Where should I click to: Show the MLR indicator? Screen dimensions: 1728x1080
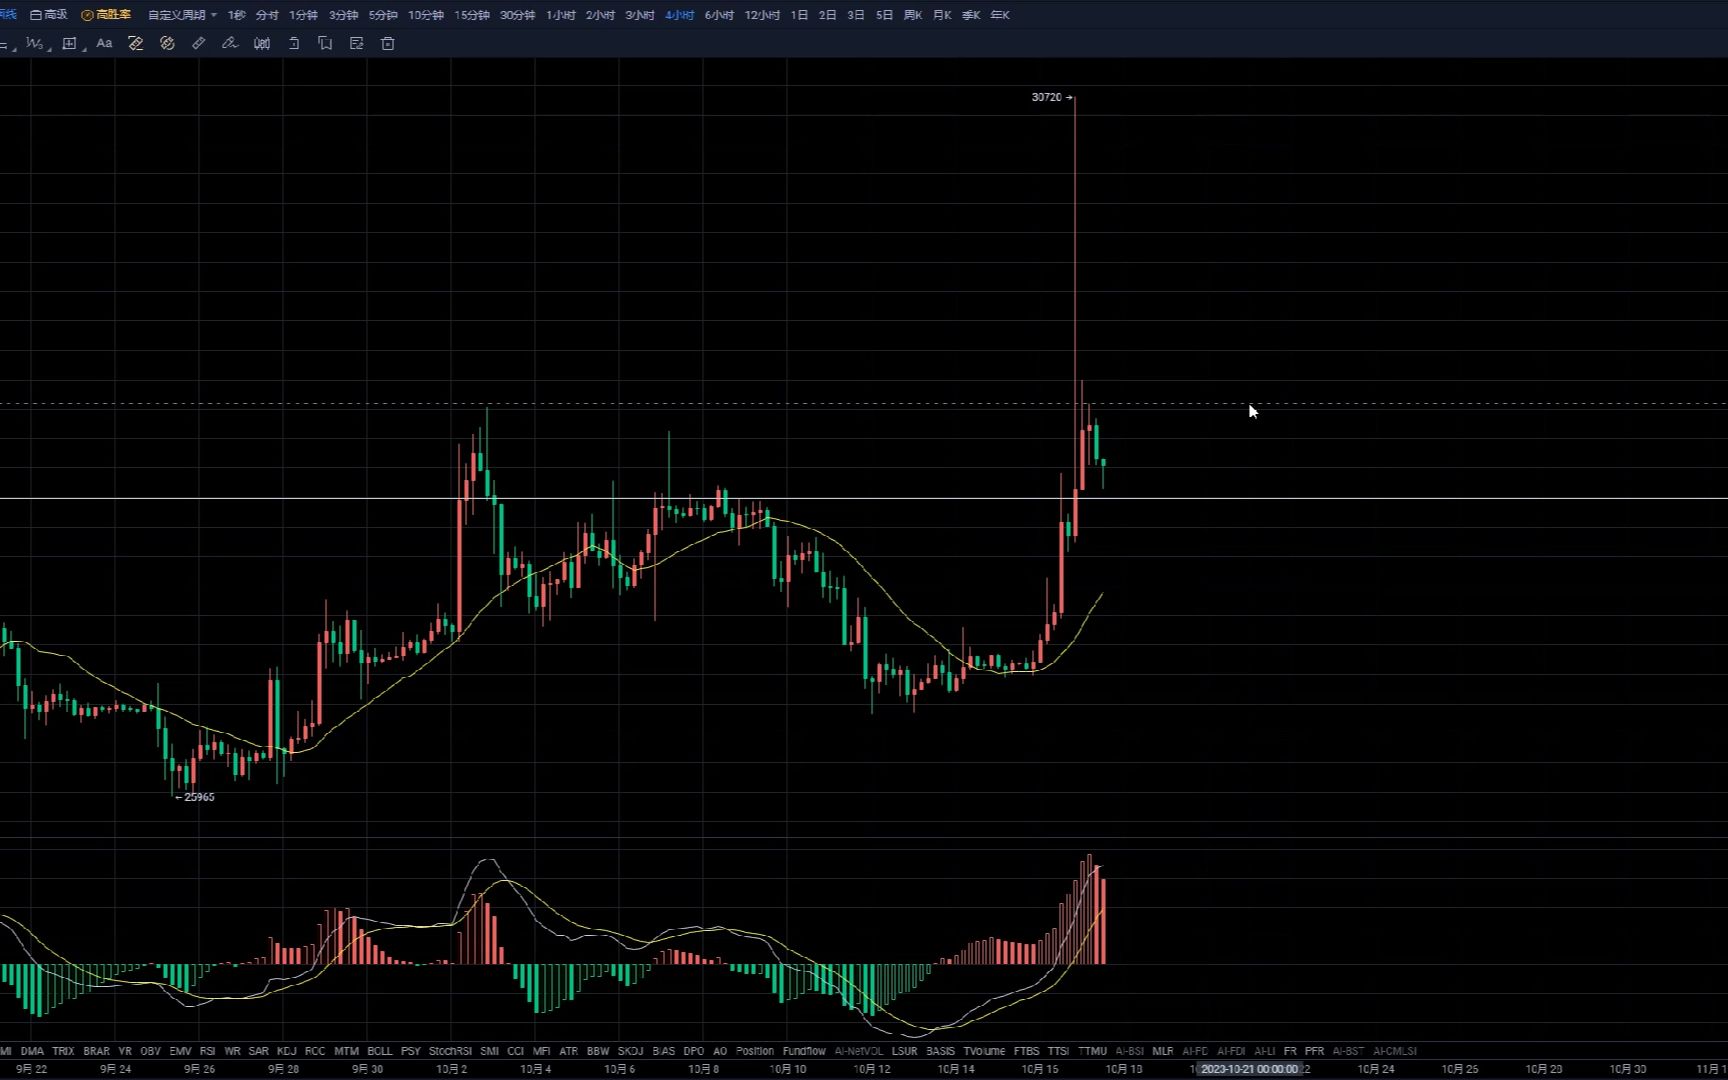[1163, 1051]
